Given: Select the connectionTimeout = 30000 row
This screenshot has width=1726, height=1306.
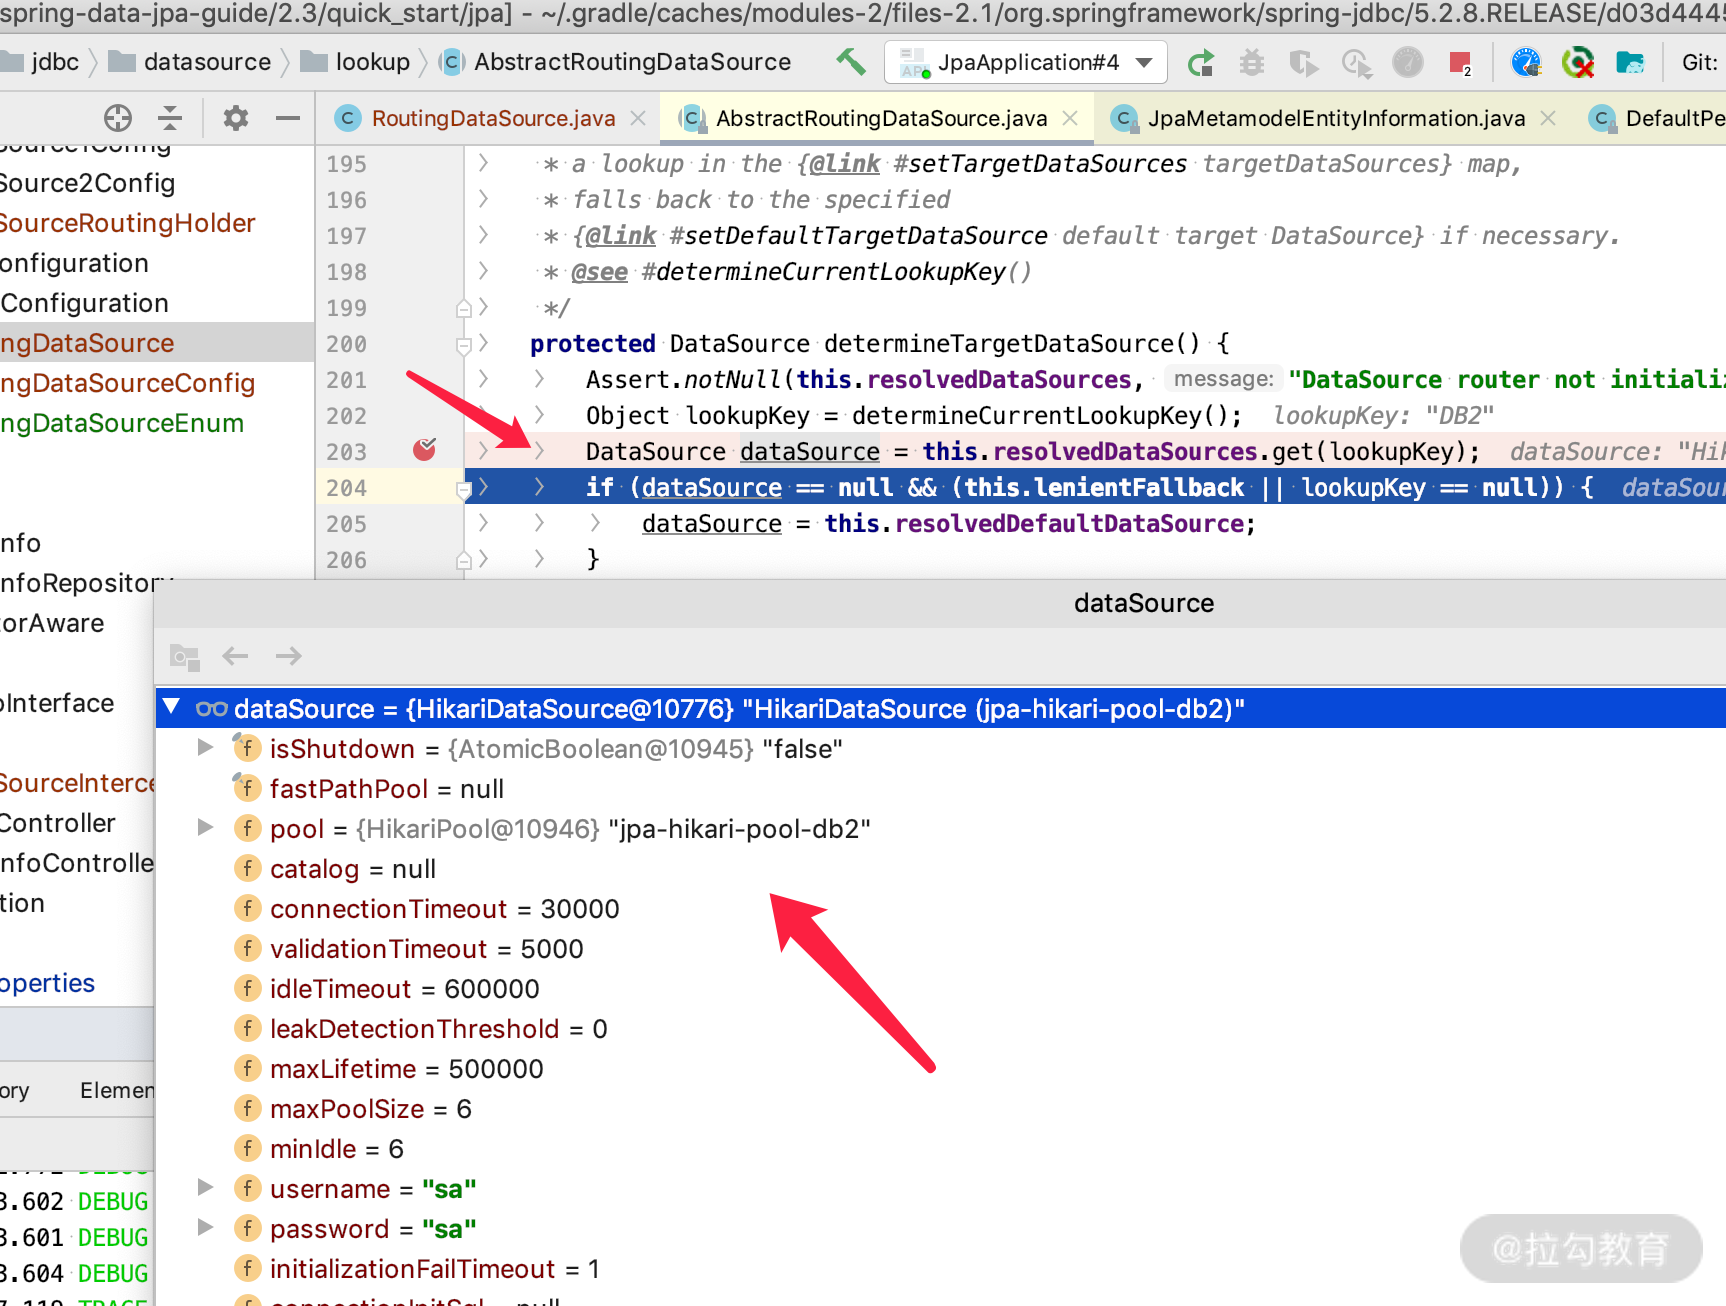Looking at the screenshot, I should [940, 909].
